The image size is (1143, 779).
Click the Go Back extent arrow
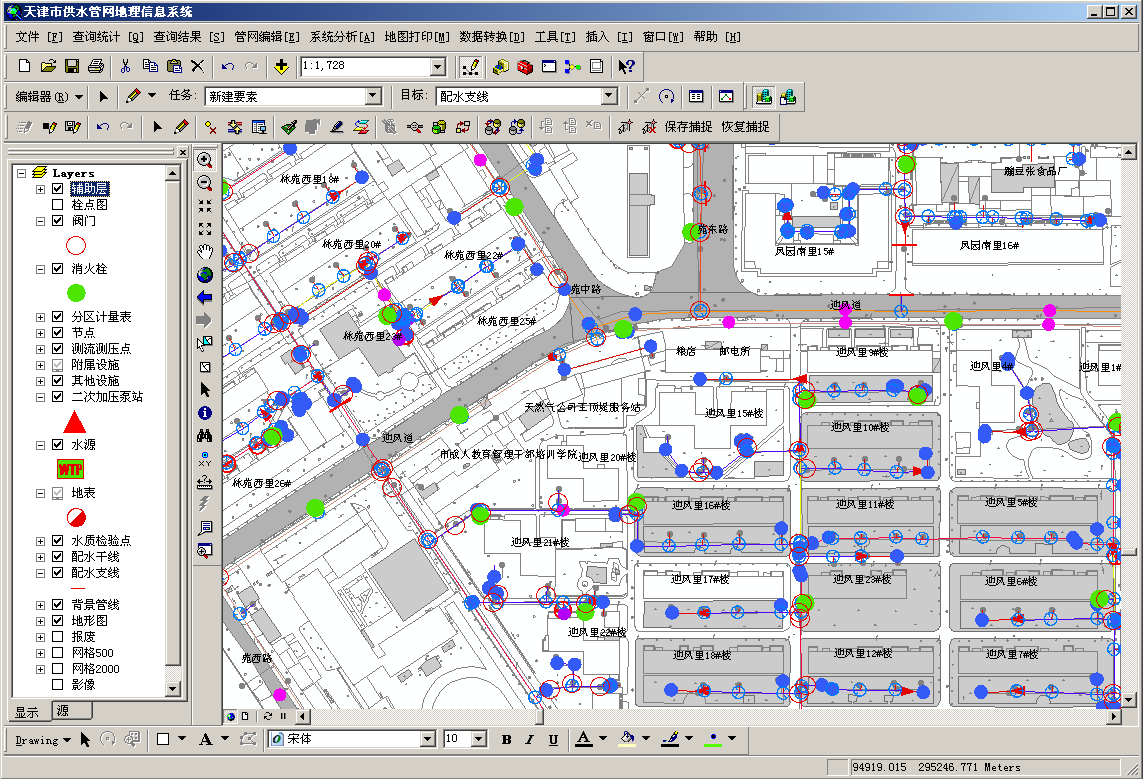pos(205,297)
